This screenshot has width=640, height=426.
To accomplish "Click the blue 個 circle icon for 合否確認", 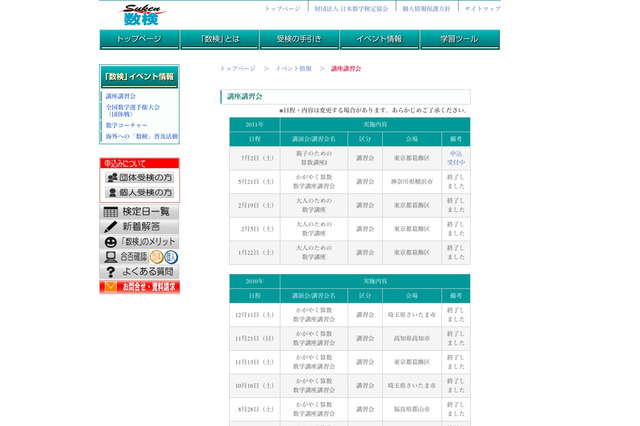I will [x=171, y=257].
